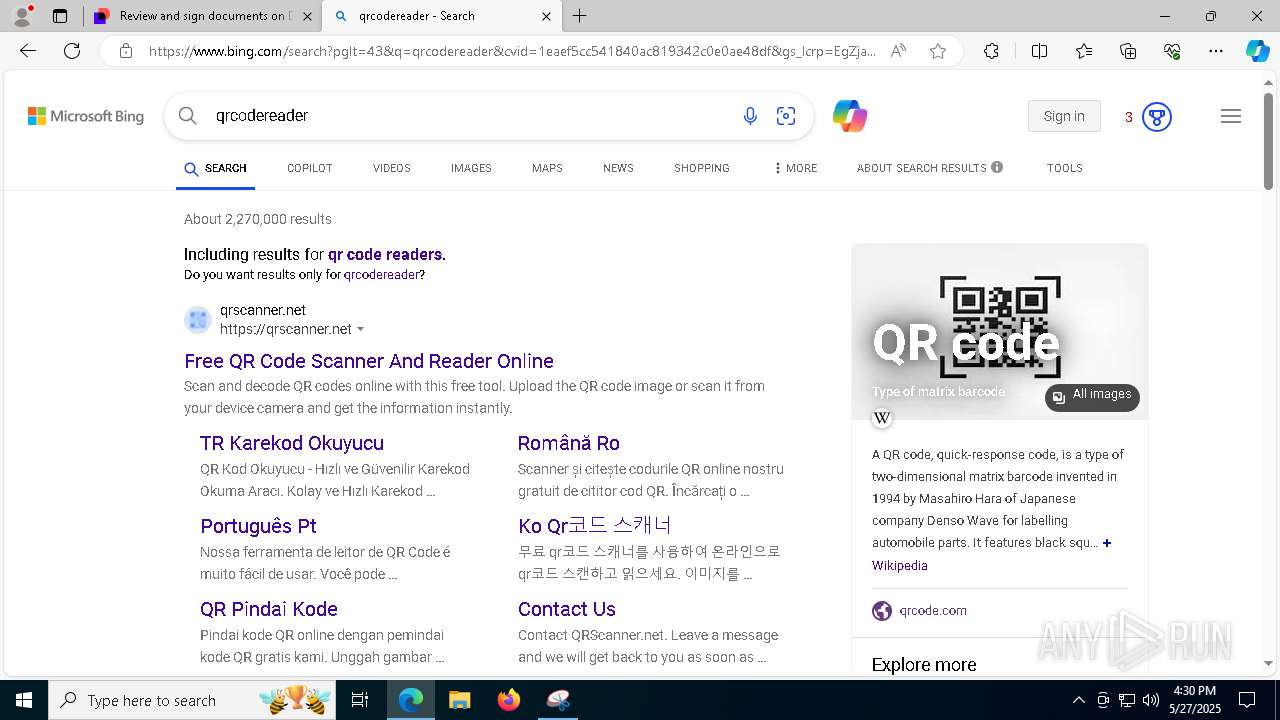The height and width of the screenshot is (720, 1280).
Task: Open Browser essentials heart icon
Action: point(1172,51)
